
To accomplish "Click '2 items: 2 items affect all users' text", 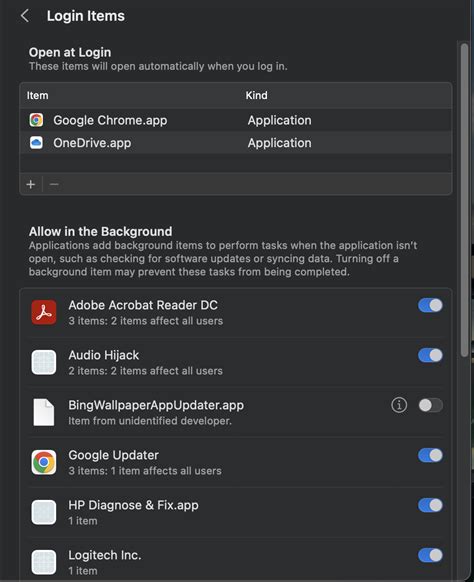I will pyautogui.click(x=146, y=371).
